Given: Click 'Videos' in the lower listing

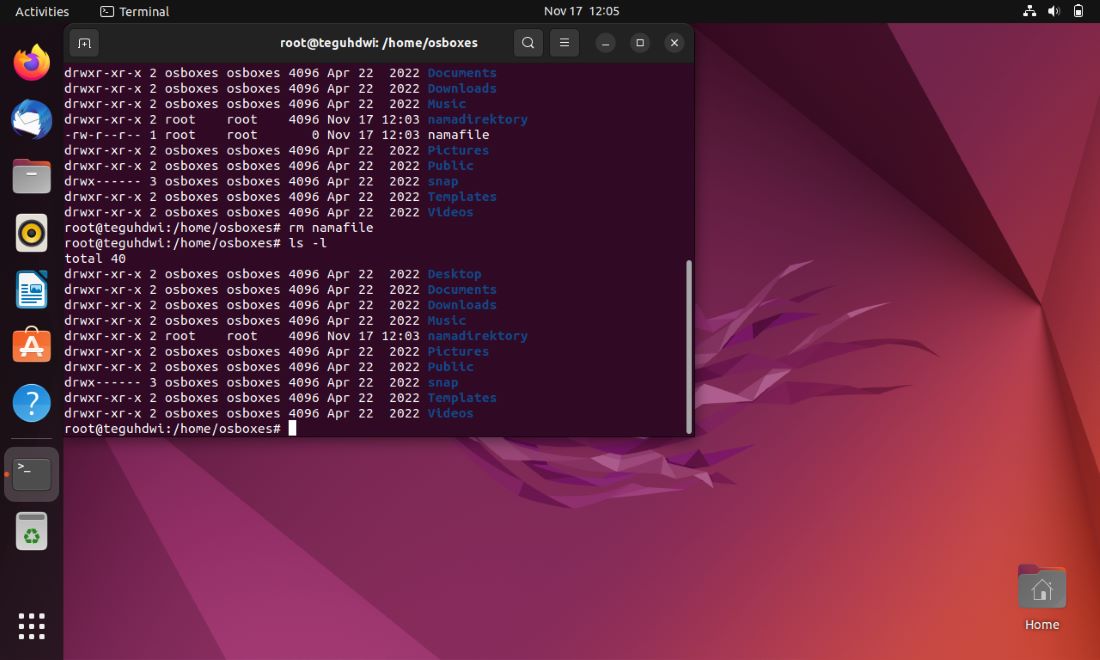Looking at the screenshot, I should tap(450, 413).
